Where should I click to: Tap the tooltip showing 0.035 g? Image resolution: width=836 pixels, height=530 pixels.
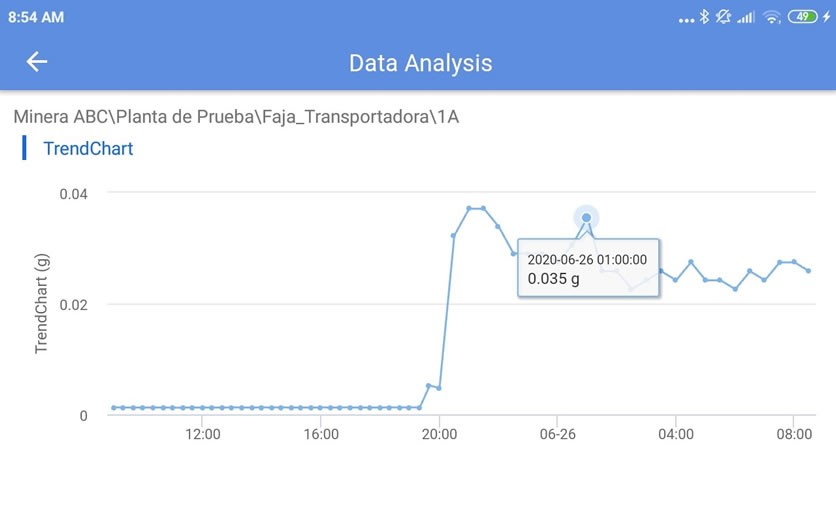click(589, 268)
